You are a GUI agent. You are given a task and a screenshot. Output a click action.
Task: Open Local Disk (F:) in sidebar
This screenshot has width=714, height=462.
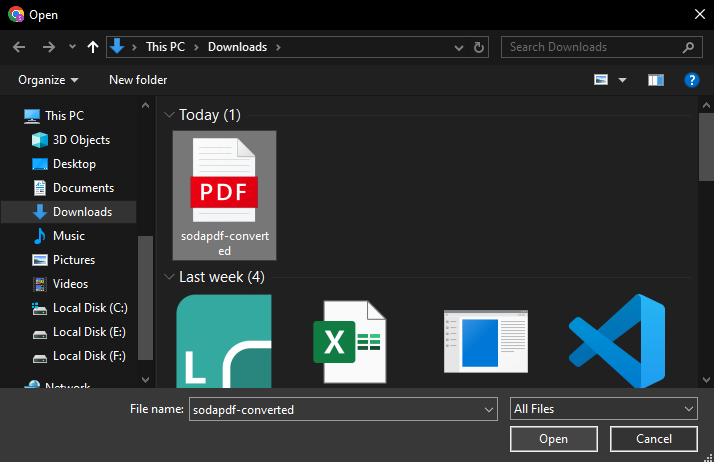click(89, 356)
